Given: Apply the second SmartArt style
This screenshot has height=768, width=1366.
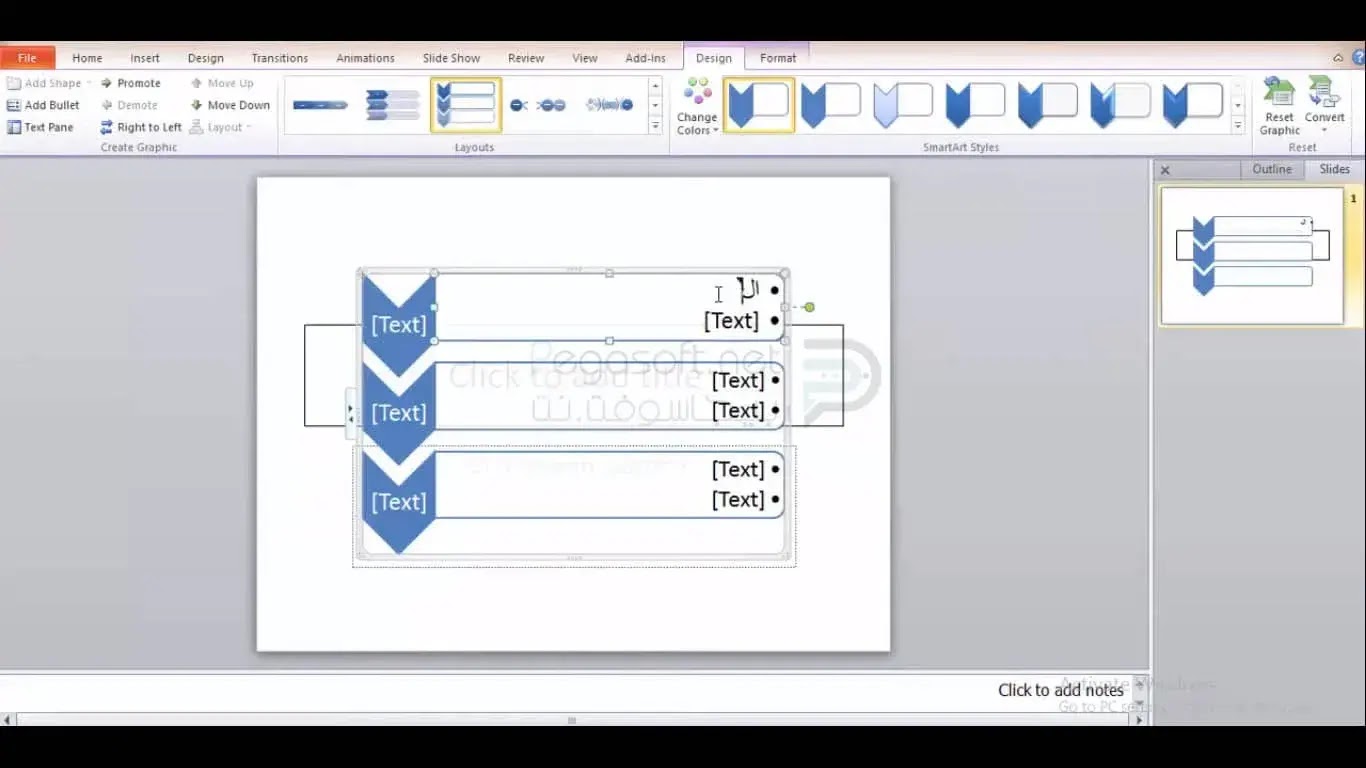Looking at the screenshot, I should click(831, 105).
